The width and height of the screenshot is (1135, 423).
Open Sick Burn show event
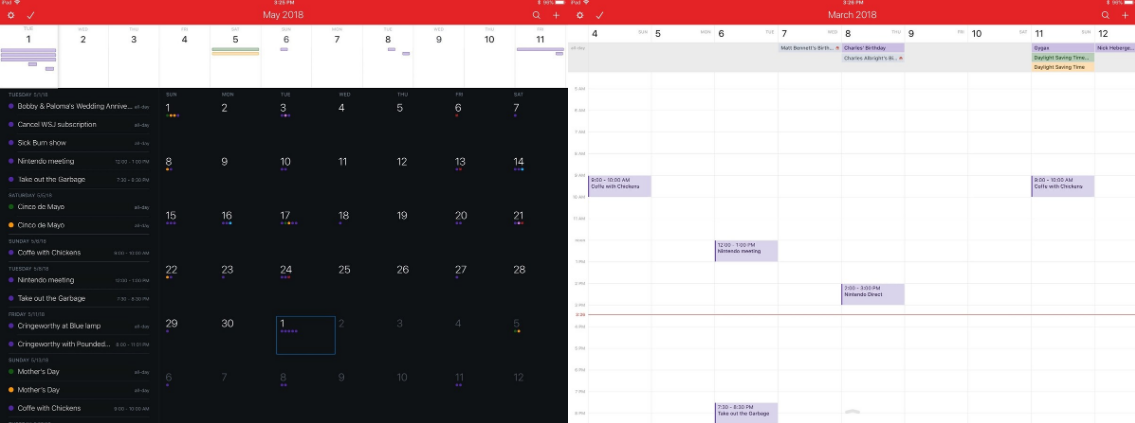click(78, 143)
